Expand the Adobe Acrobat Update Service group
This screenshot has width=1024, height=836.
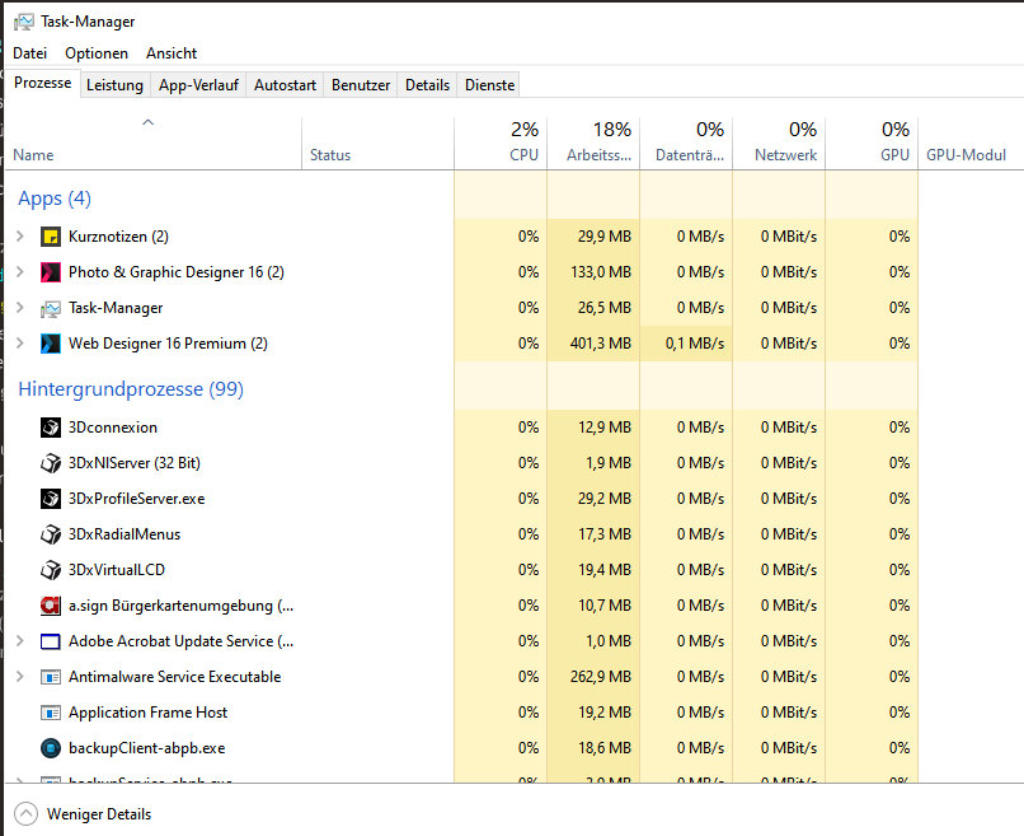coord(20,641)
